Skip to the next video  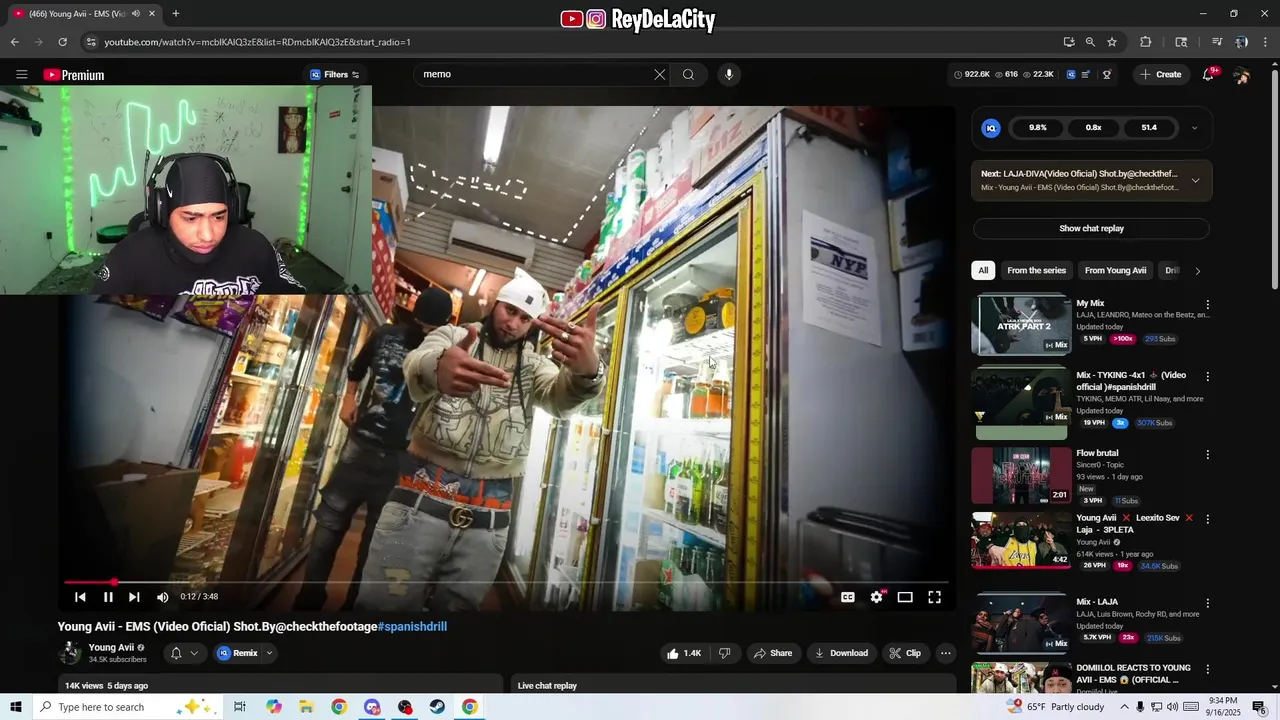[134, 597]
